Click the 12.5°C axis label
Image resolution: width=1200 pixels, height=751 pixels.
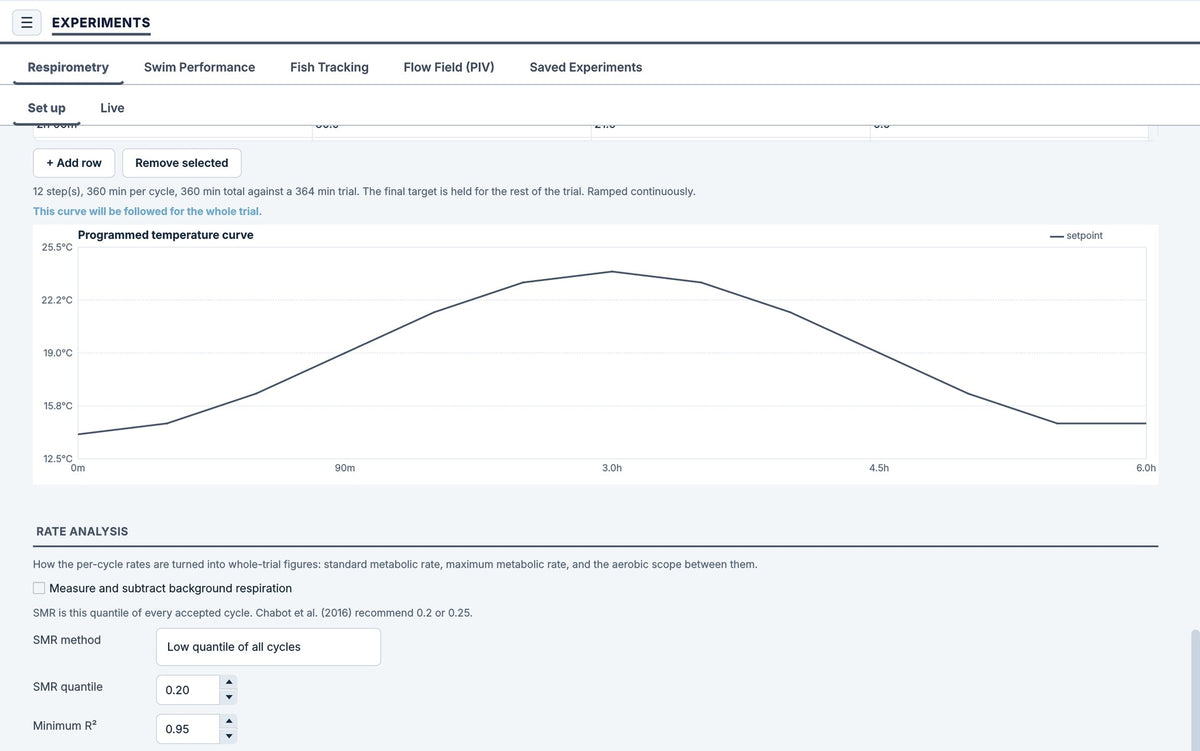57,459
